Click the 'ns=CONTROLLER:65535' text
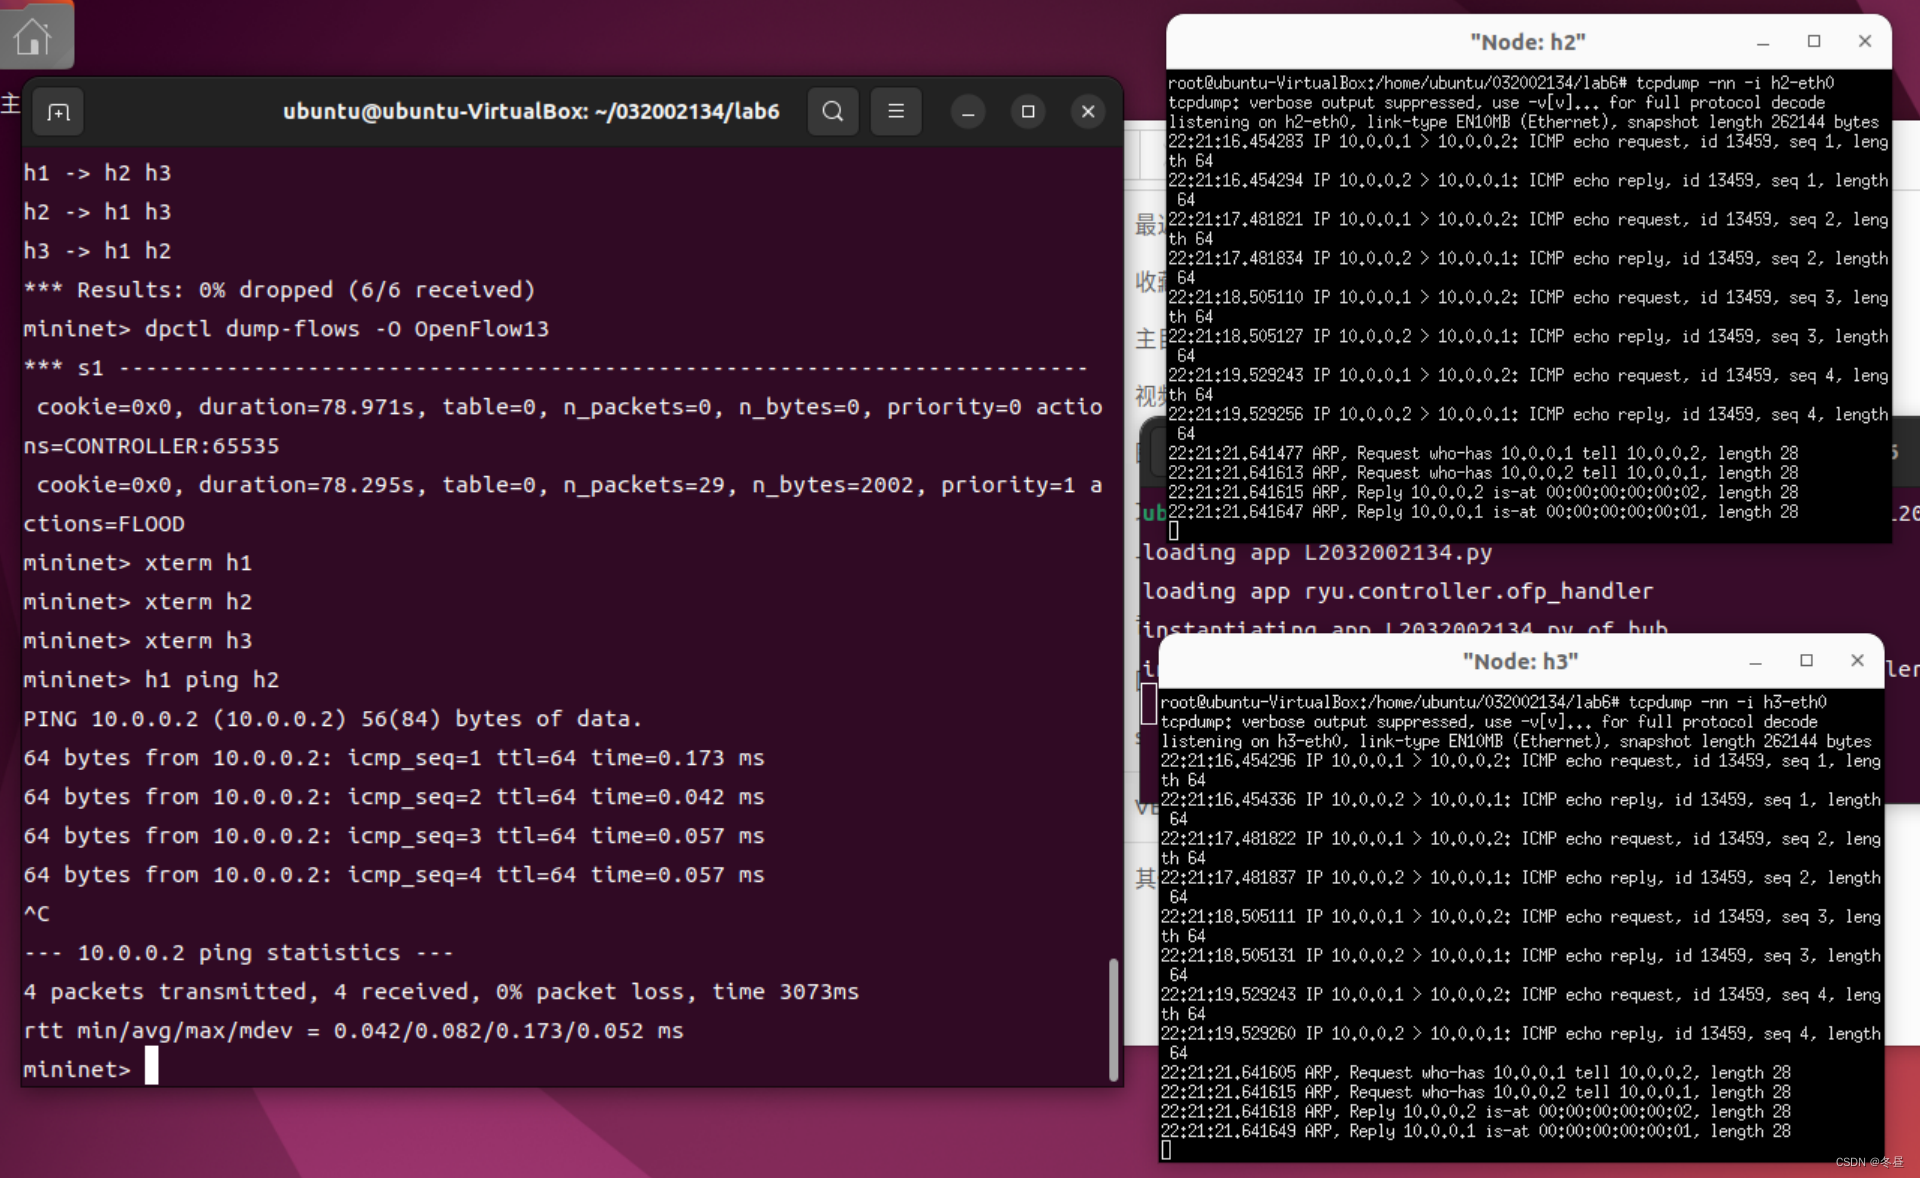The height and width of the screenshot is (1178, 1920). [151, 446]
